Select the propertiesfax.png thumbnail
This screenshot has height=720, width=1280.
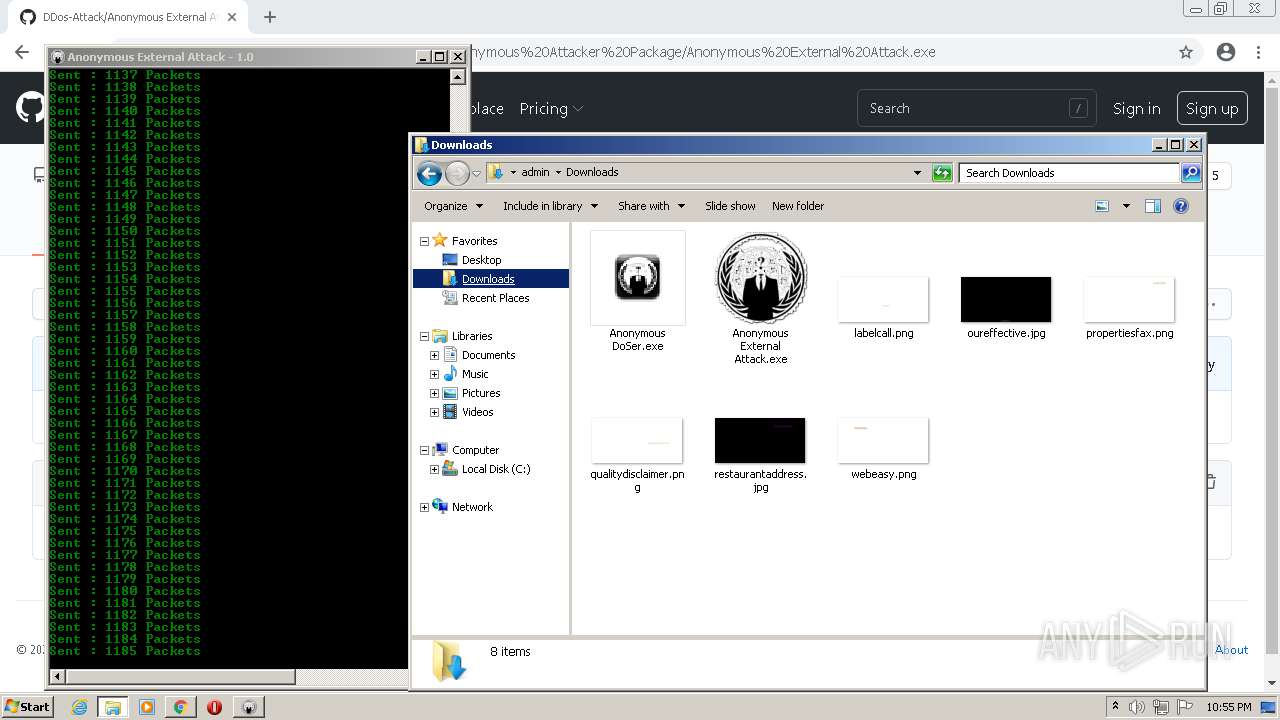click(1129, 300)
